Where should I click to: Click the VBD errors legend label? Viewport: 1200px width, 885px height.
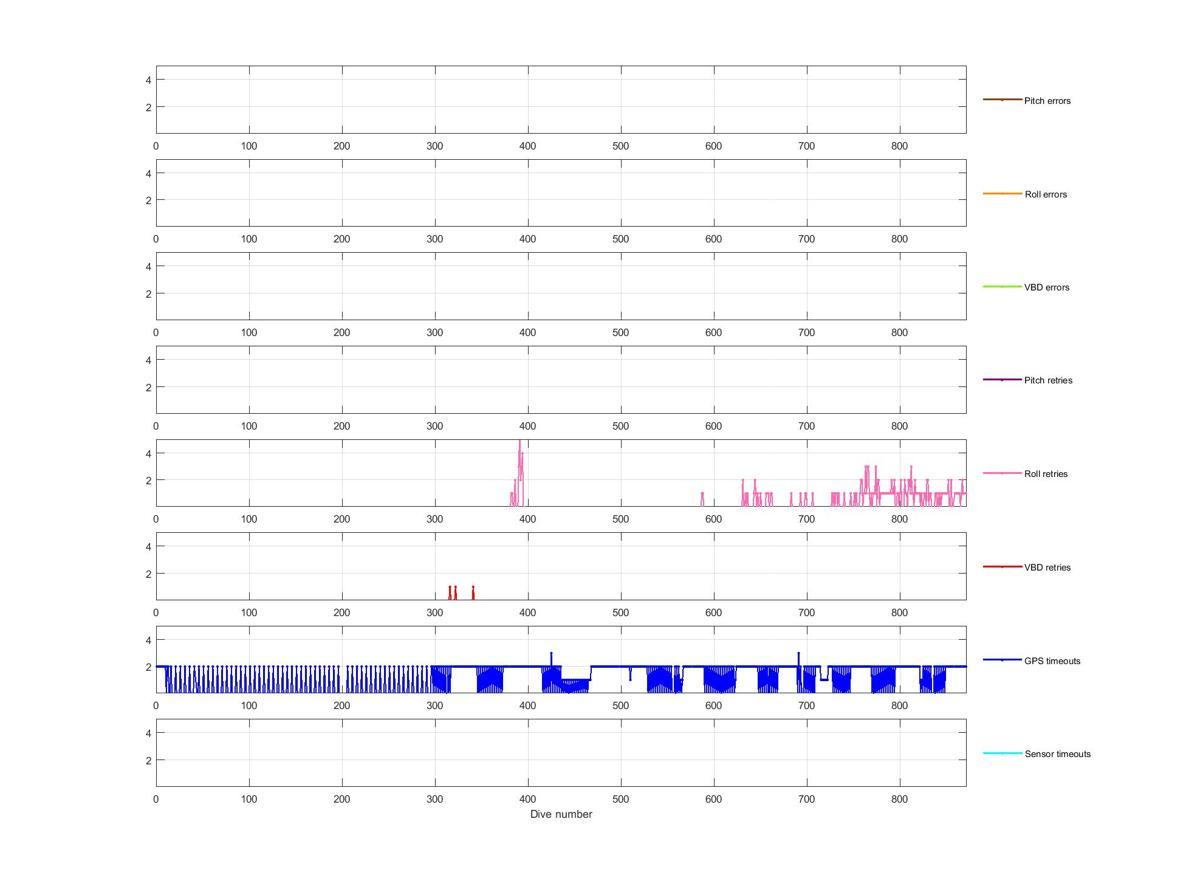(x=1046, y=287)
